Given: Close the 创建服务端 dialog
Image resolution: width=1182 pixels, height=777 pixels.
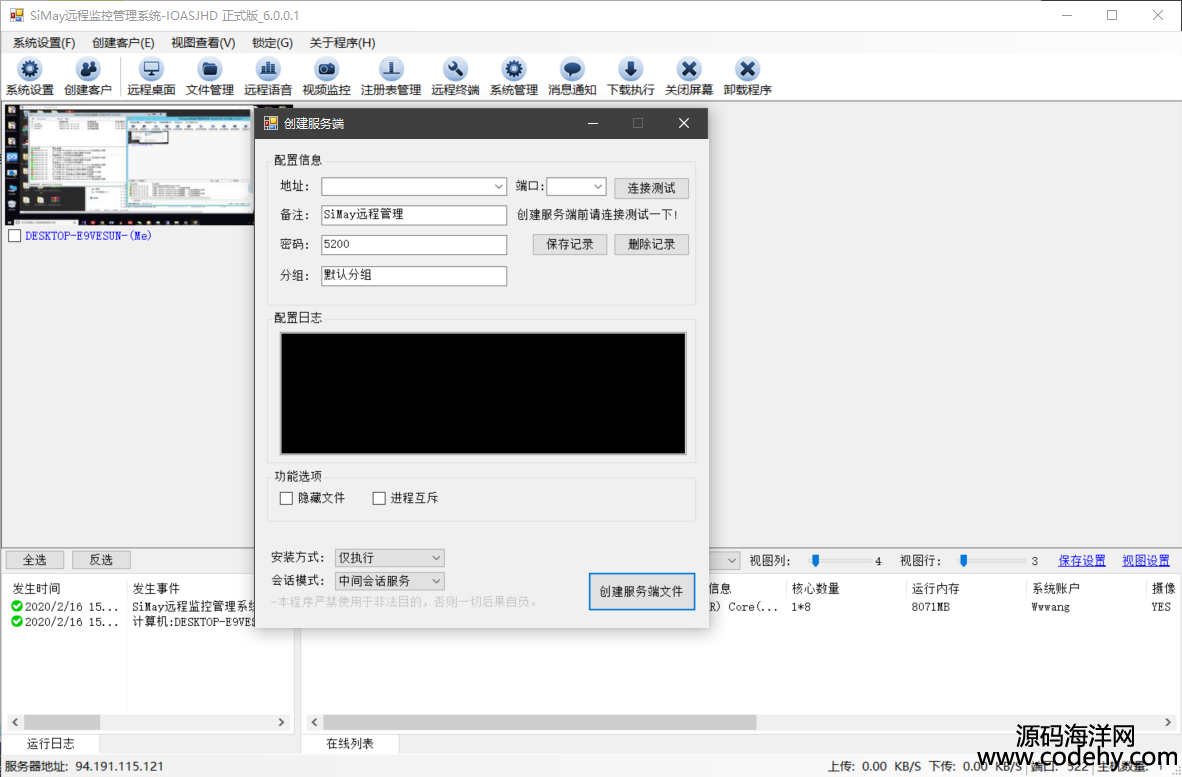Looking at the screenshot, I should tap(684, 124).
